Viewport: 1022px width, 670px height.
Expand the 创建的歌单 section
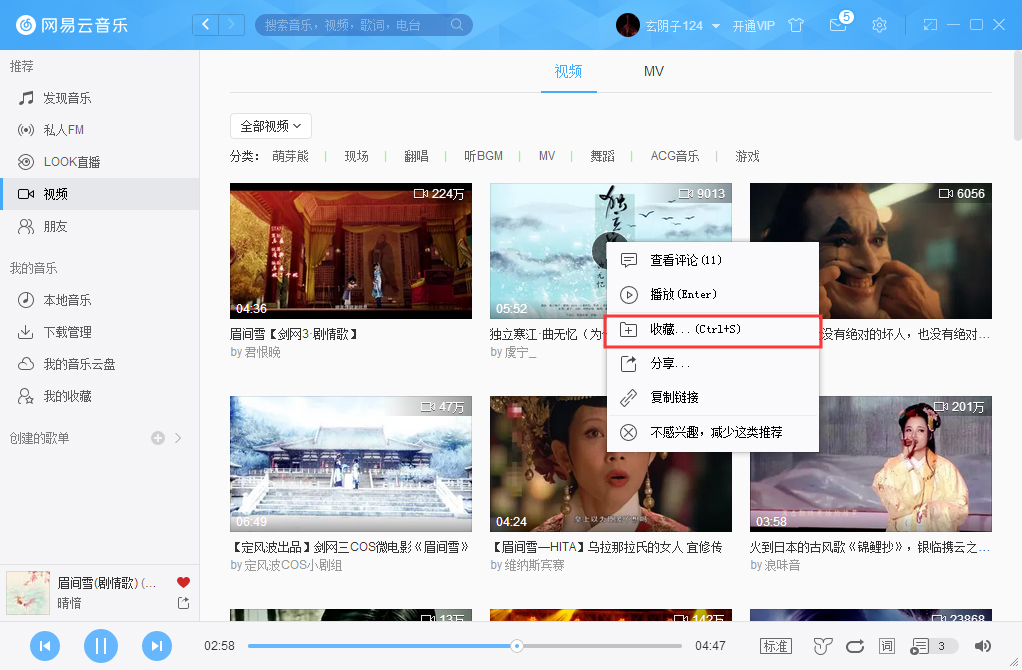click(178, 437)
